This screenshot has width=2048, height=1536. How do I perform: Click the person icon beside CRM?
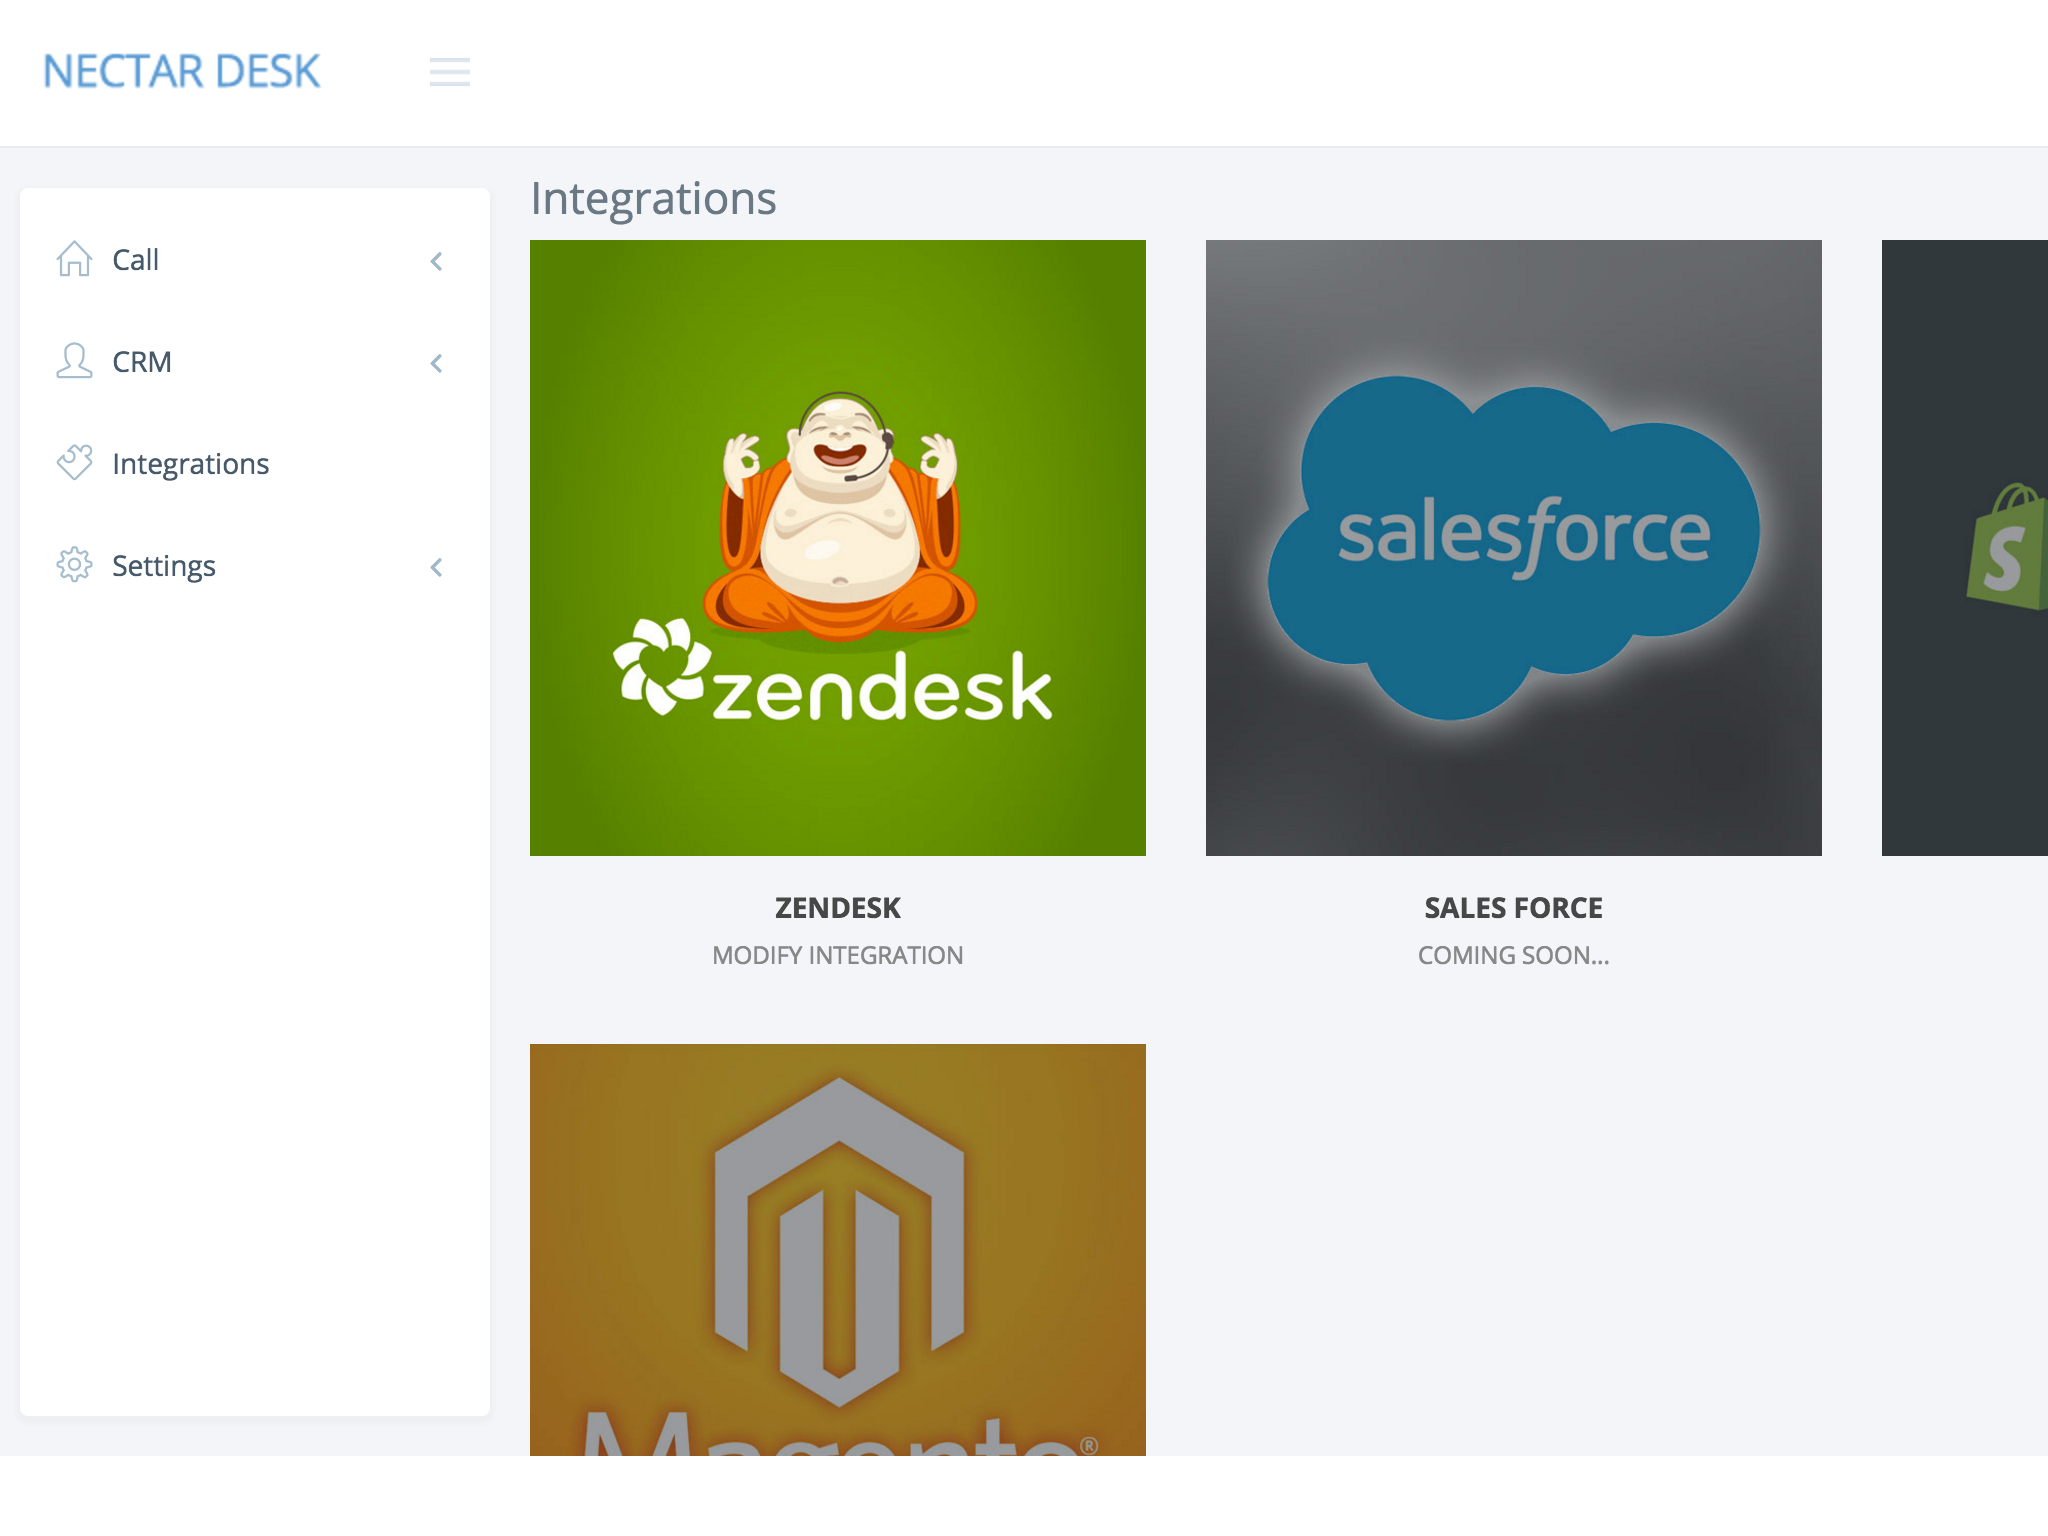(x=74, y=361)
